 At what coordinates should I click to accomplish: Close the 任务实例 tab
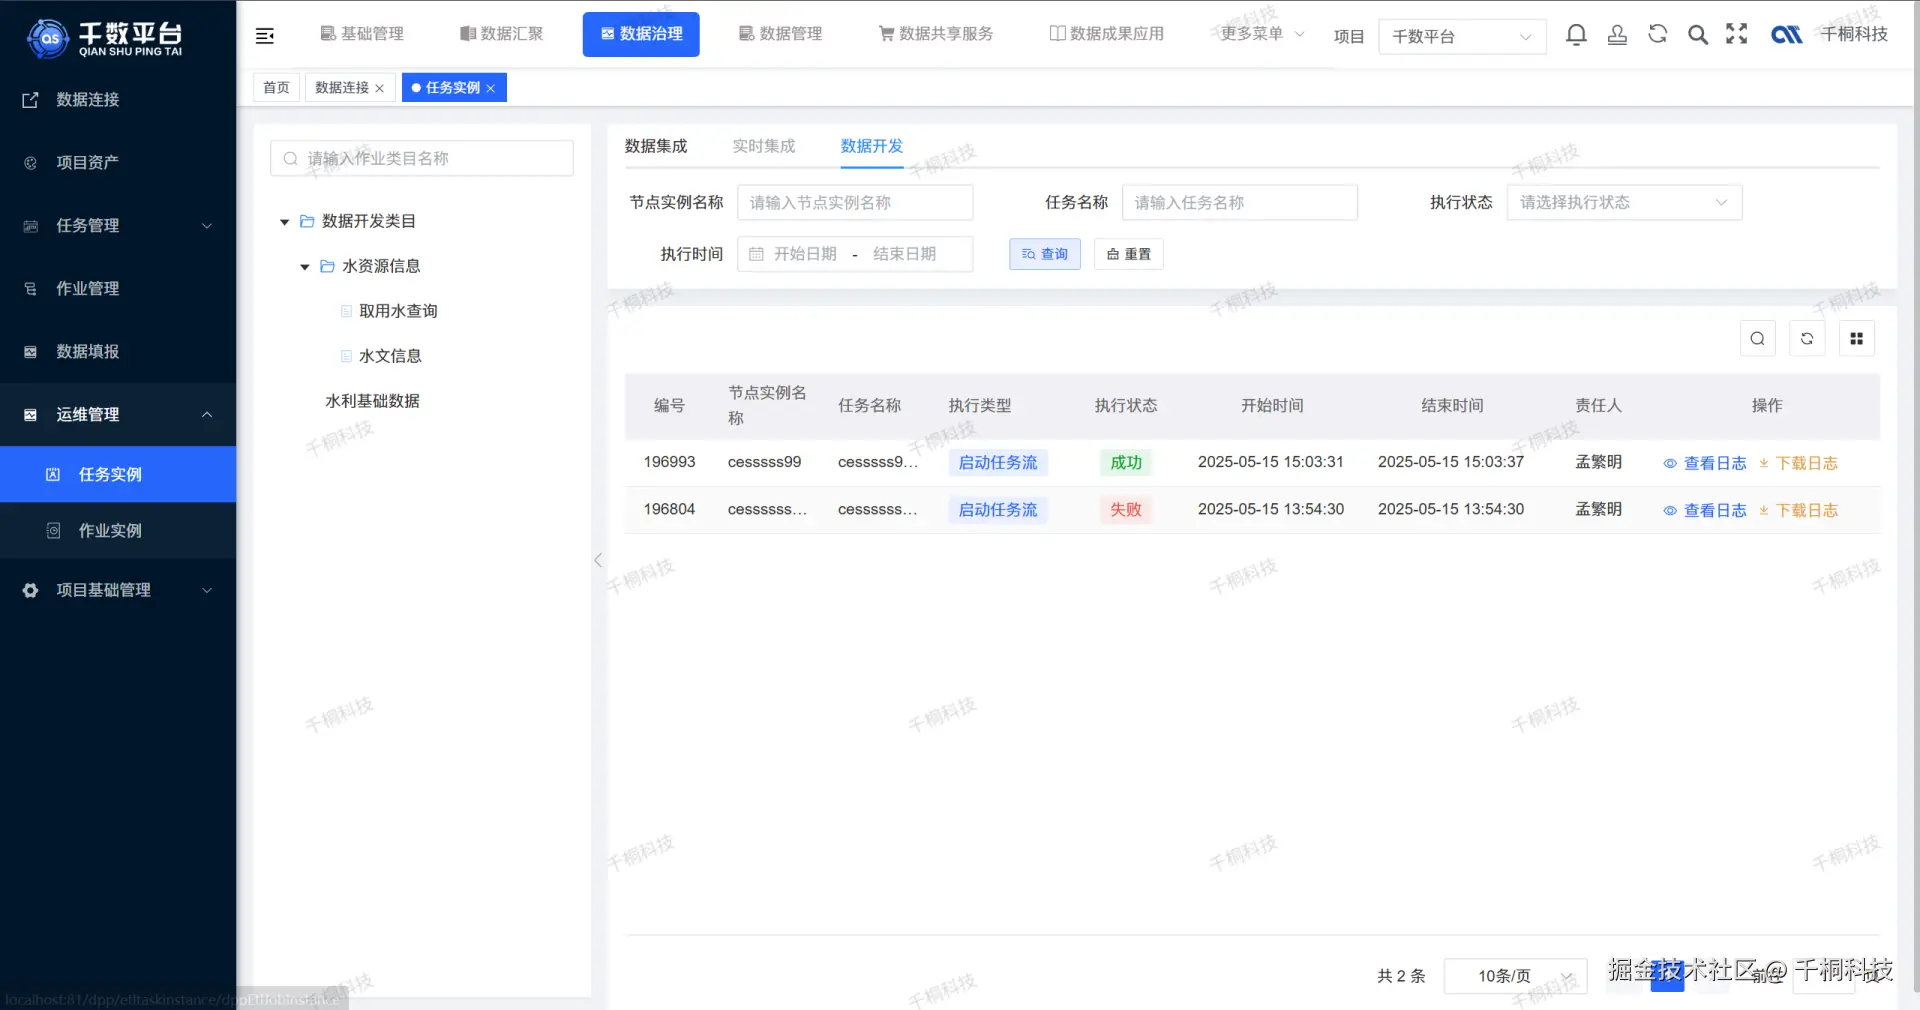(491, 88)
